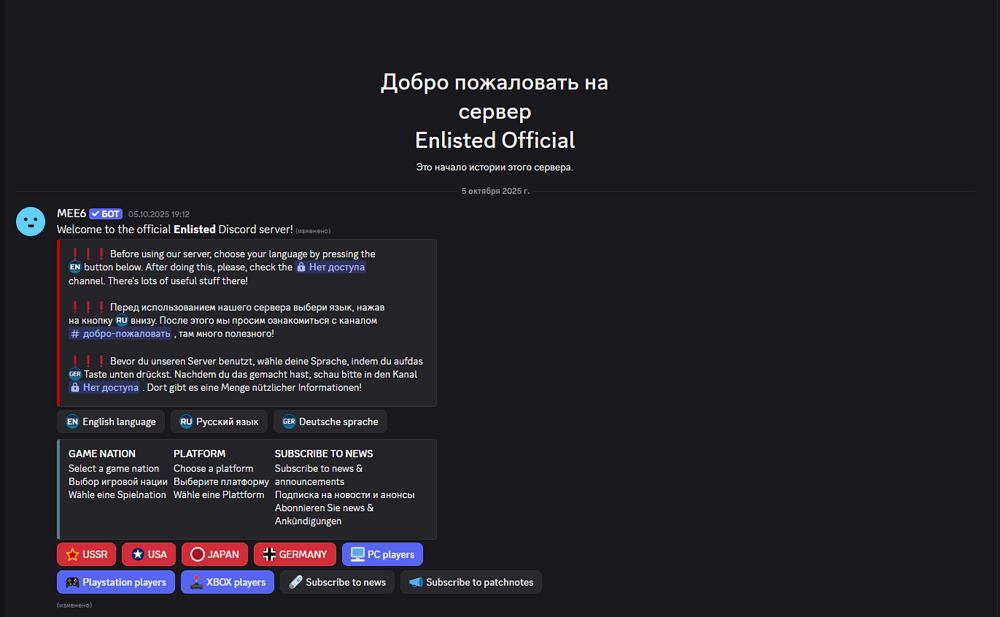
Task: Choose the XBOX players button
Action: (227, 582)
